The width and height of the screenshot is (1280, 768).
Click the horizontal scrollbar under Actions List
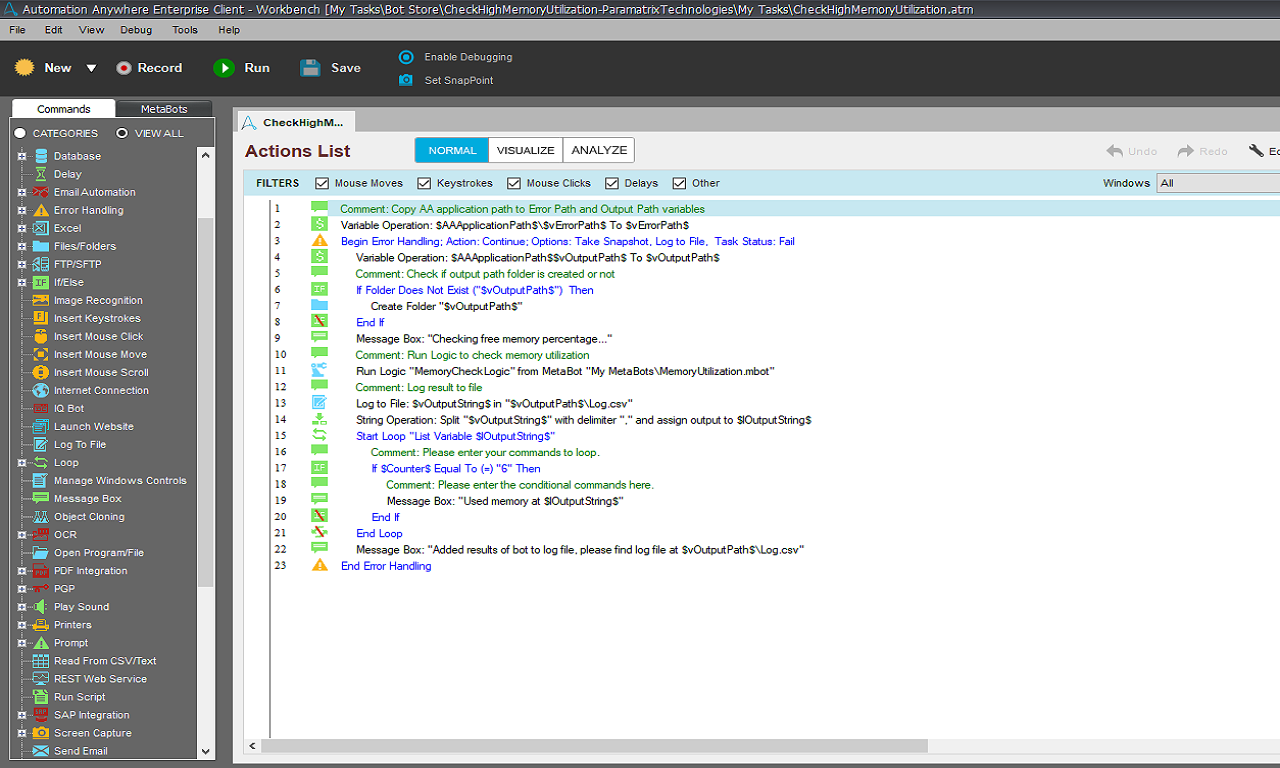pyautogui.click(x=594, y=746)
